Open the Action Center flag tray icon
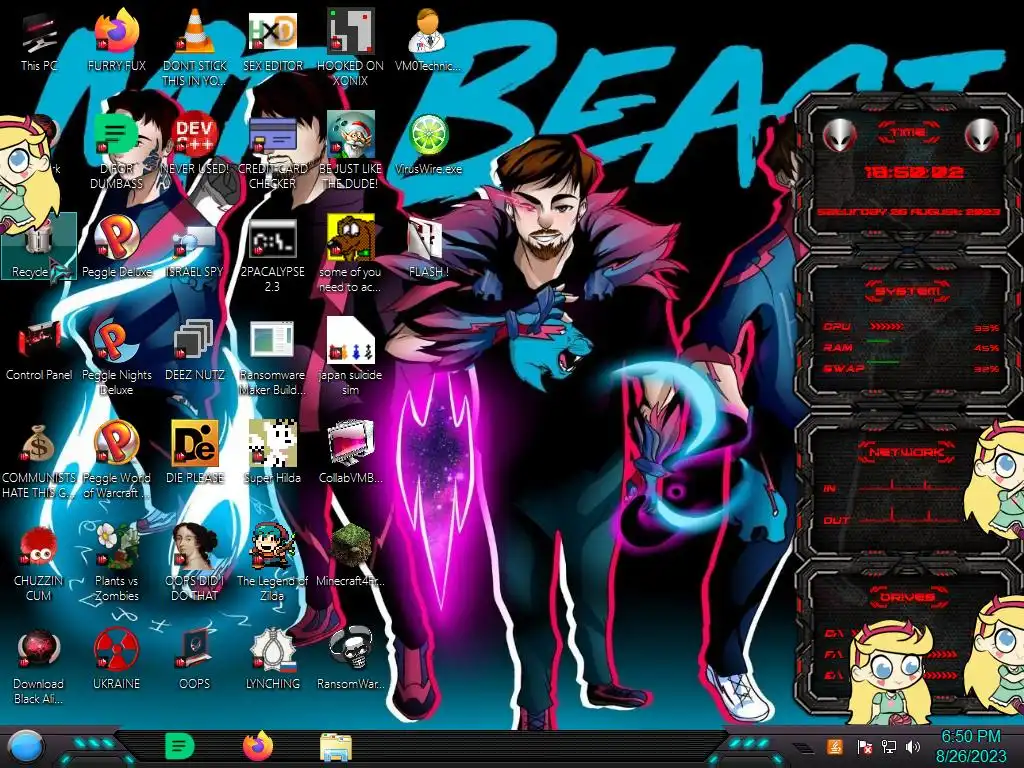Image resolution: width=1024 pixels, height=768 pixels. [x=865, y=746]
